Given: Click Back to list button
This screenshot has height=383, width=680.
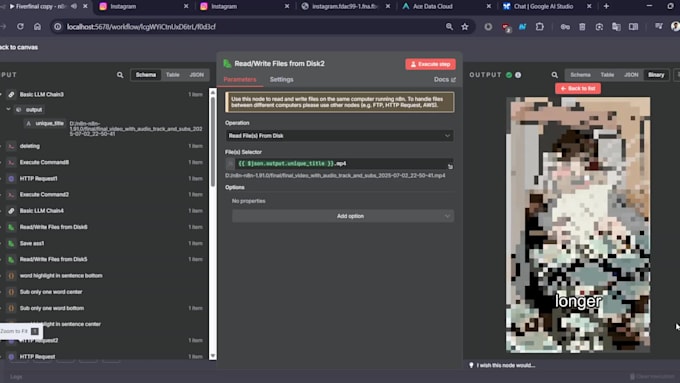Looking at the screenshot, I should 578,88.
